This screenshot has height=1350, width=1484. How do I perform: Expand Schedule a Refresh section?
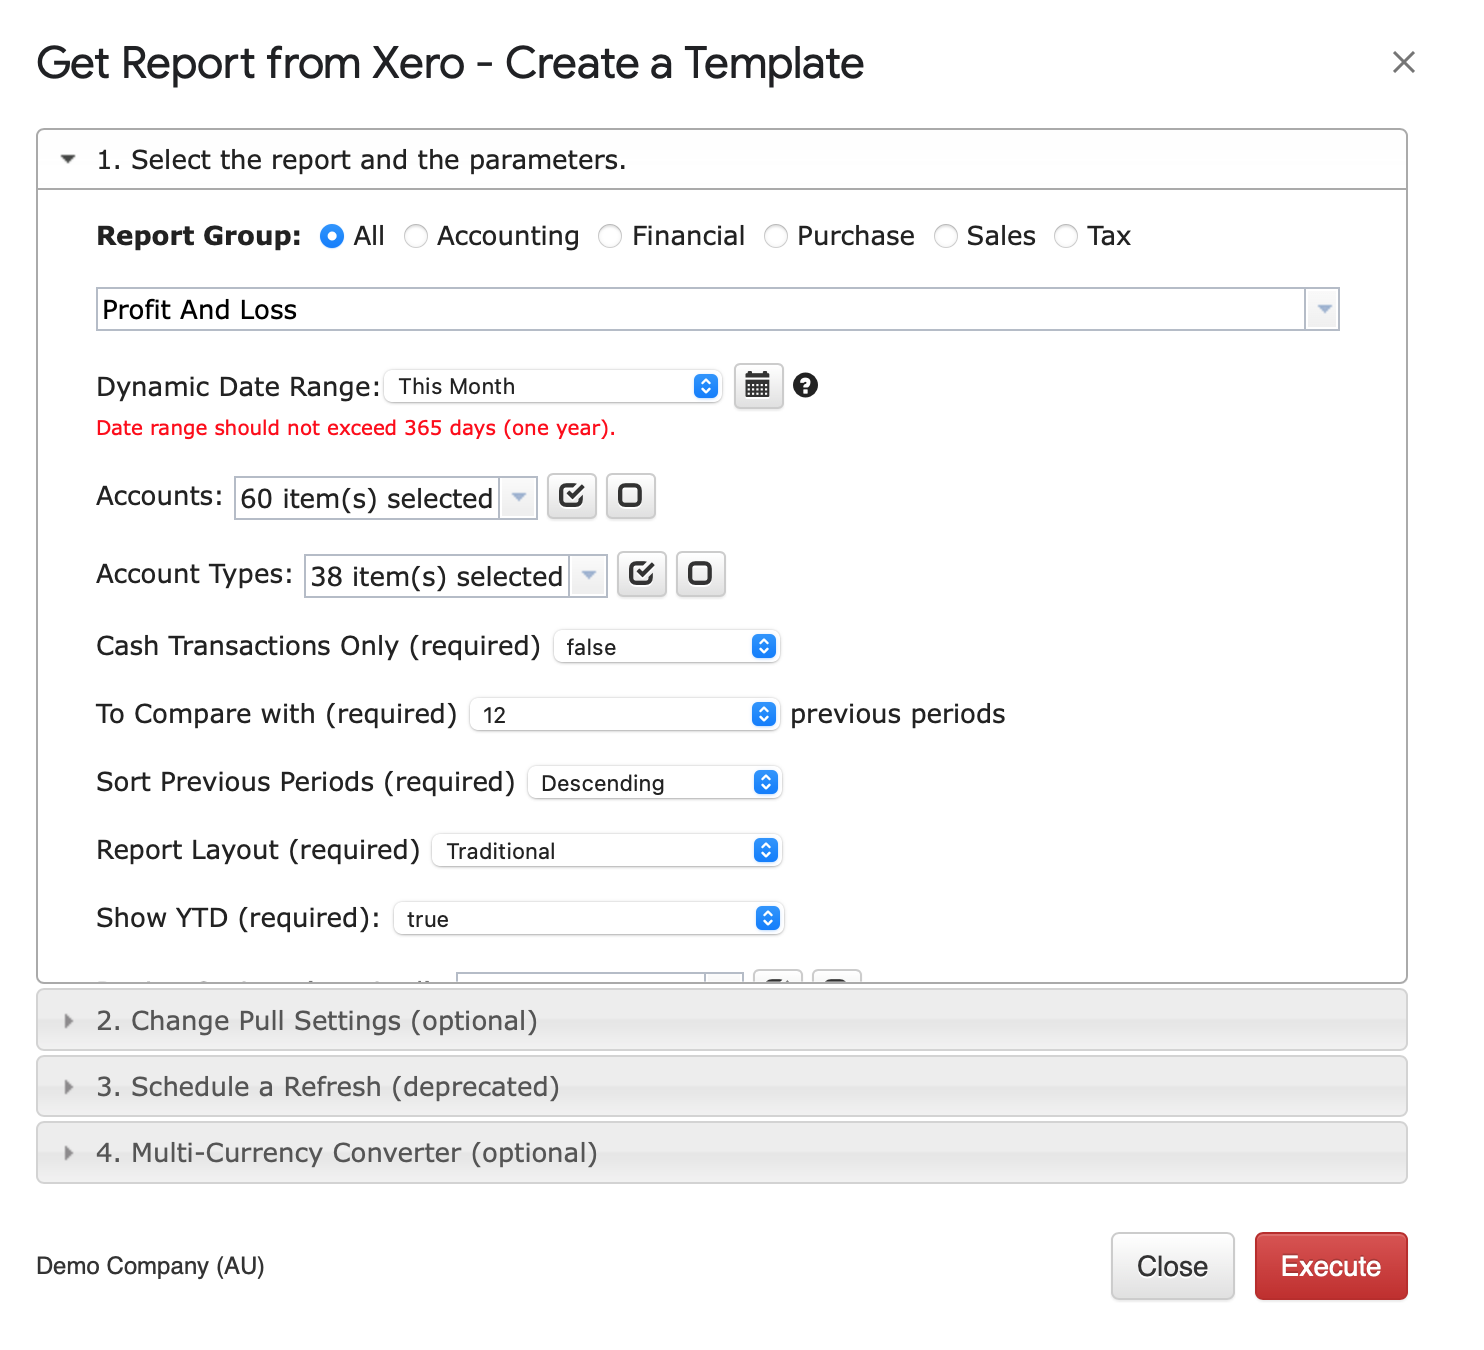tap(69, 1086)
